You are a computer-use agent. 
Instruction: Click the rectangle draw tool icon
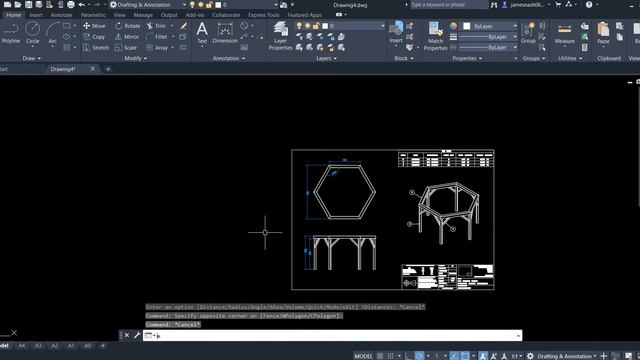[67, 26]
